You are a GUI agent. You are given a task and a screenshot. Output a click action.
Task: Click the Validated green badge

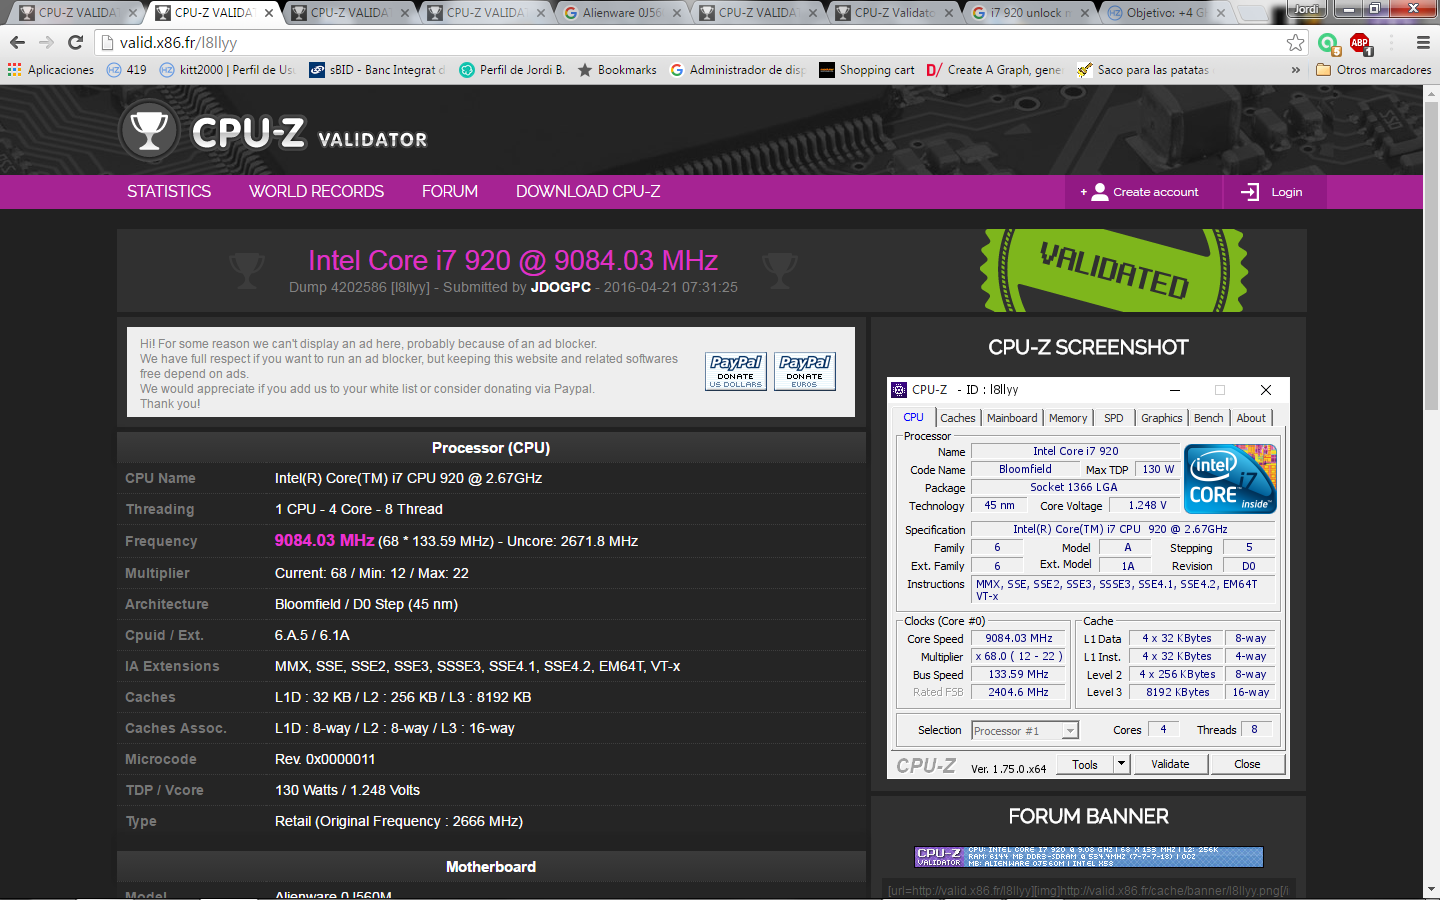1114,271
